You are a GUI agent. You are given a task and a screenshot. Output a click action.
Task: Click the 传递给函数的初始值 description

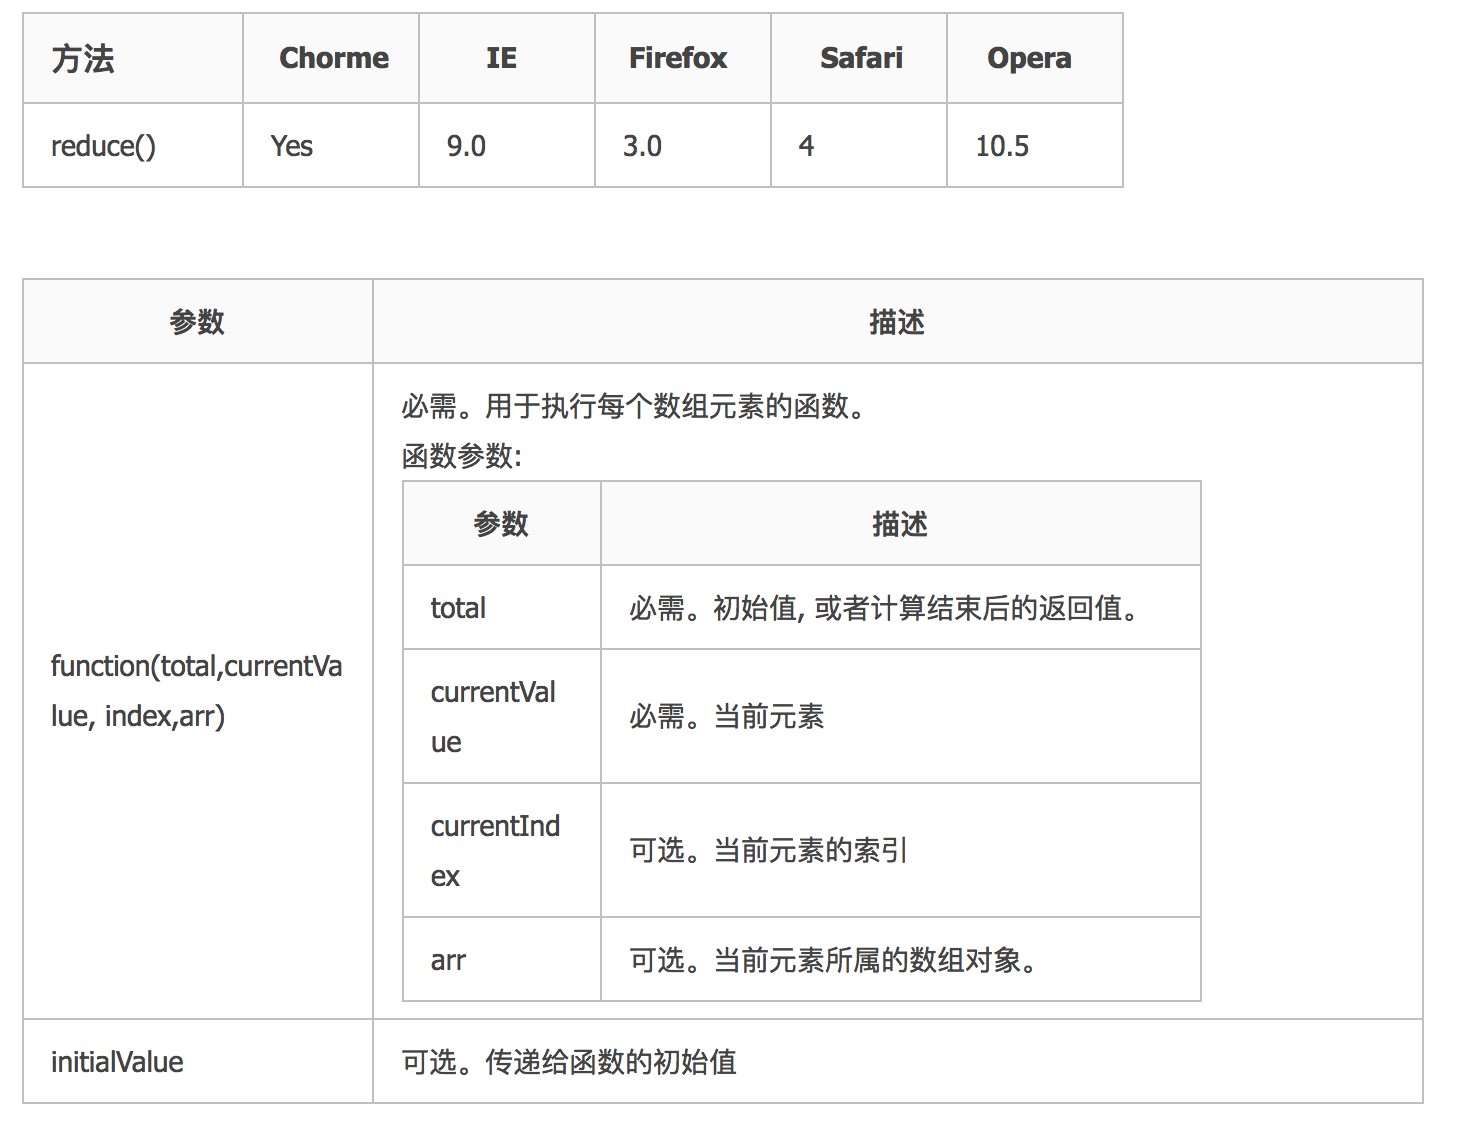click(898, 1061)
